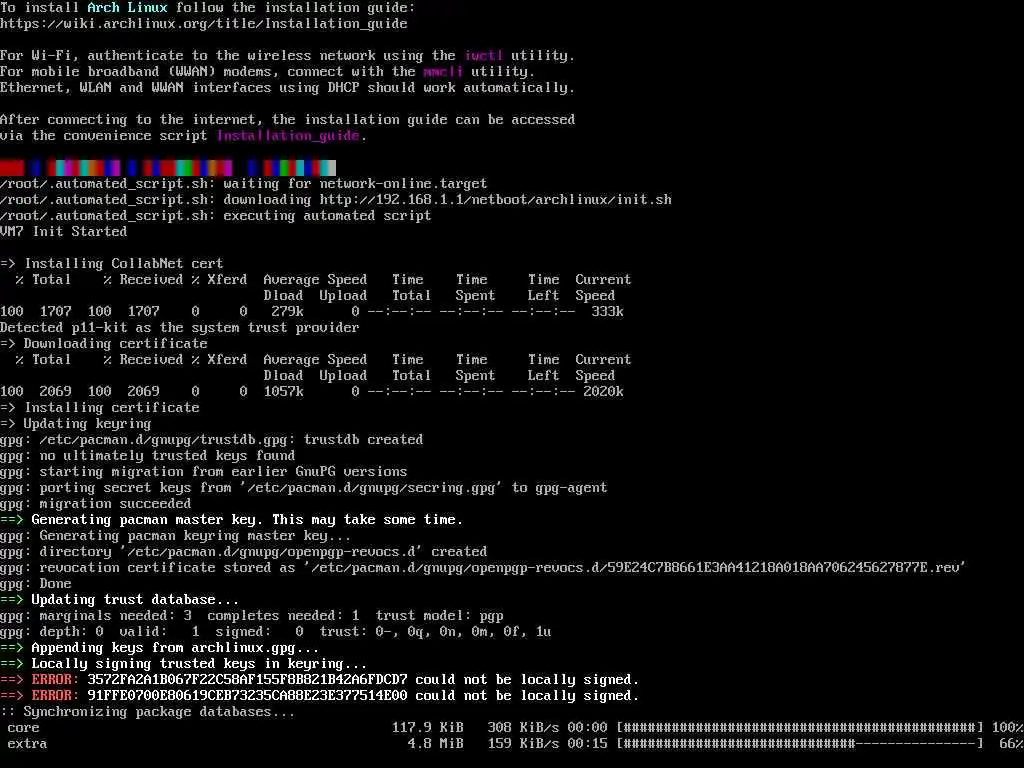Click ':: Synchronizing package databases...' line

coord(148,712)
